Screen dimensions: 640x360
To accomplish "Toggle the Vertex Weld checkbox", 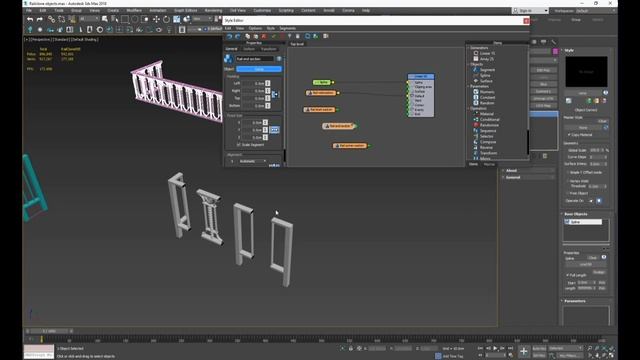I will [x=568, y=181].
